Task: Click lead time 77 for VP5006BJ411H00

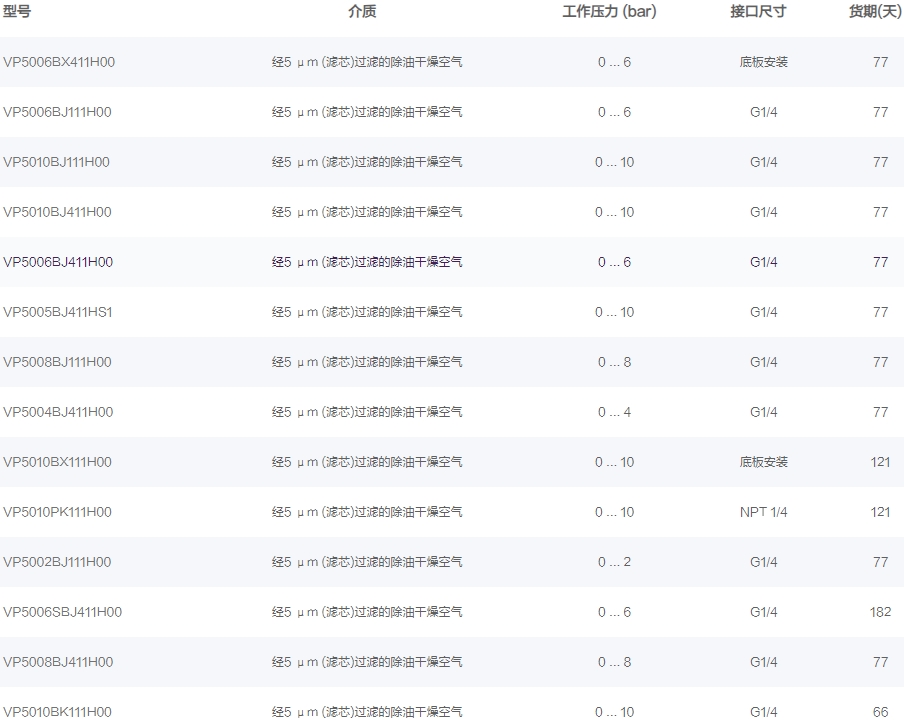Action: click(x=880, y=262)
